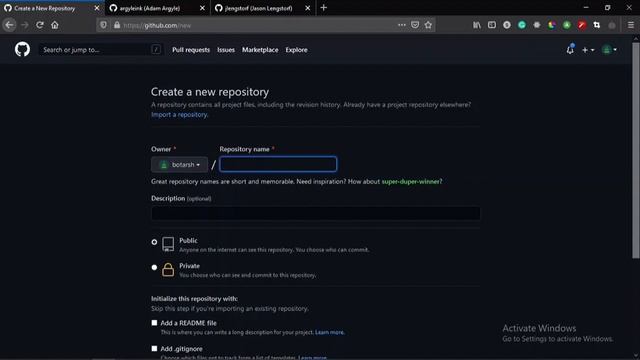The height and width of the screenshot is (360, 640).
Task: Click the site padlock security icon
Action: point(117,25)
